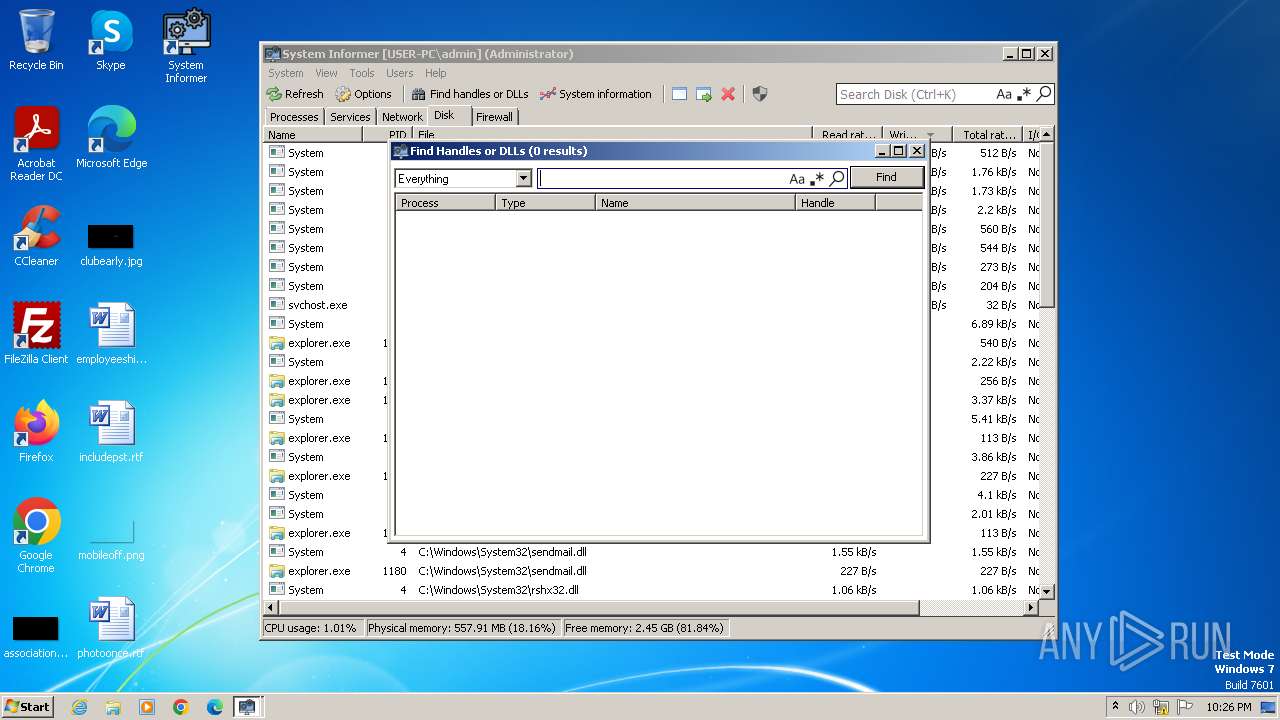The width and height of the screenshot is (1280, 720).
Task: Open CCleaner desktop icon
Action: tap(36, 236)
